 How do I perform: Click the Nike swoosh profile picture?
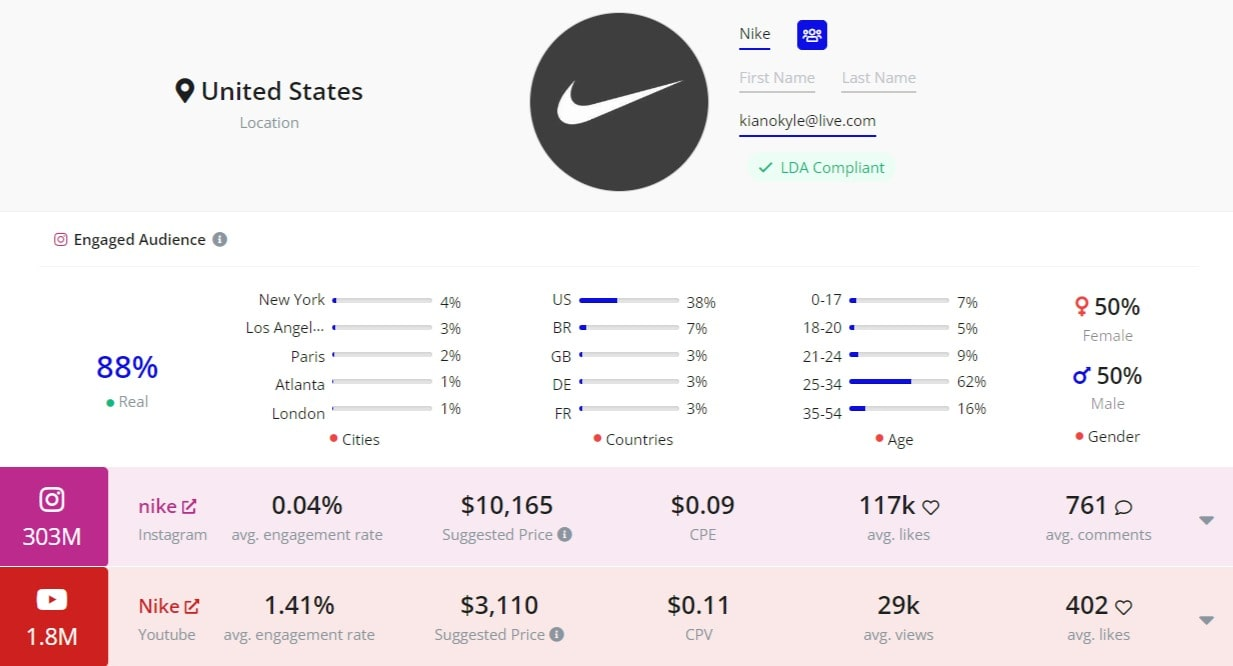pos(619,102)
